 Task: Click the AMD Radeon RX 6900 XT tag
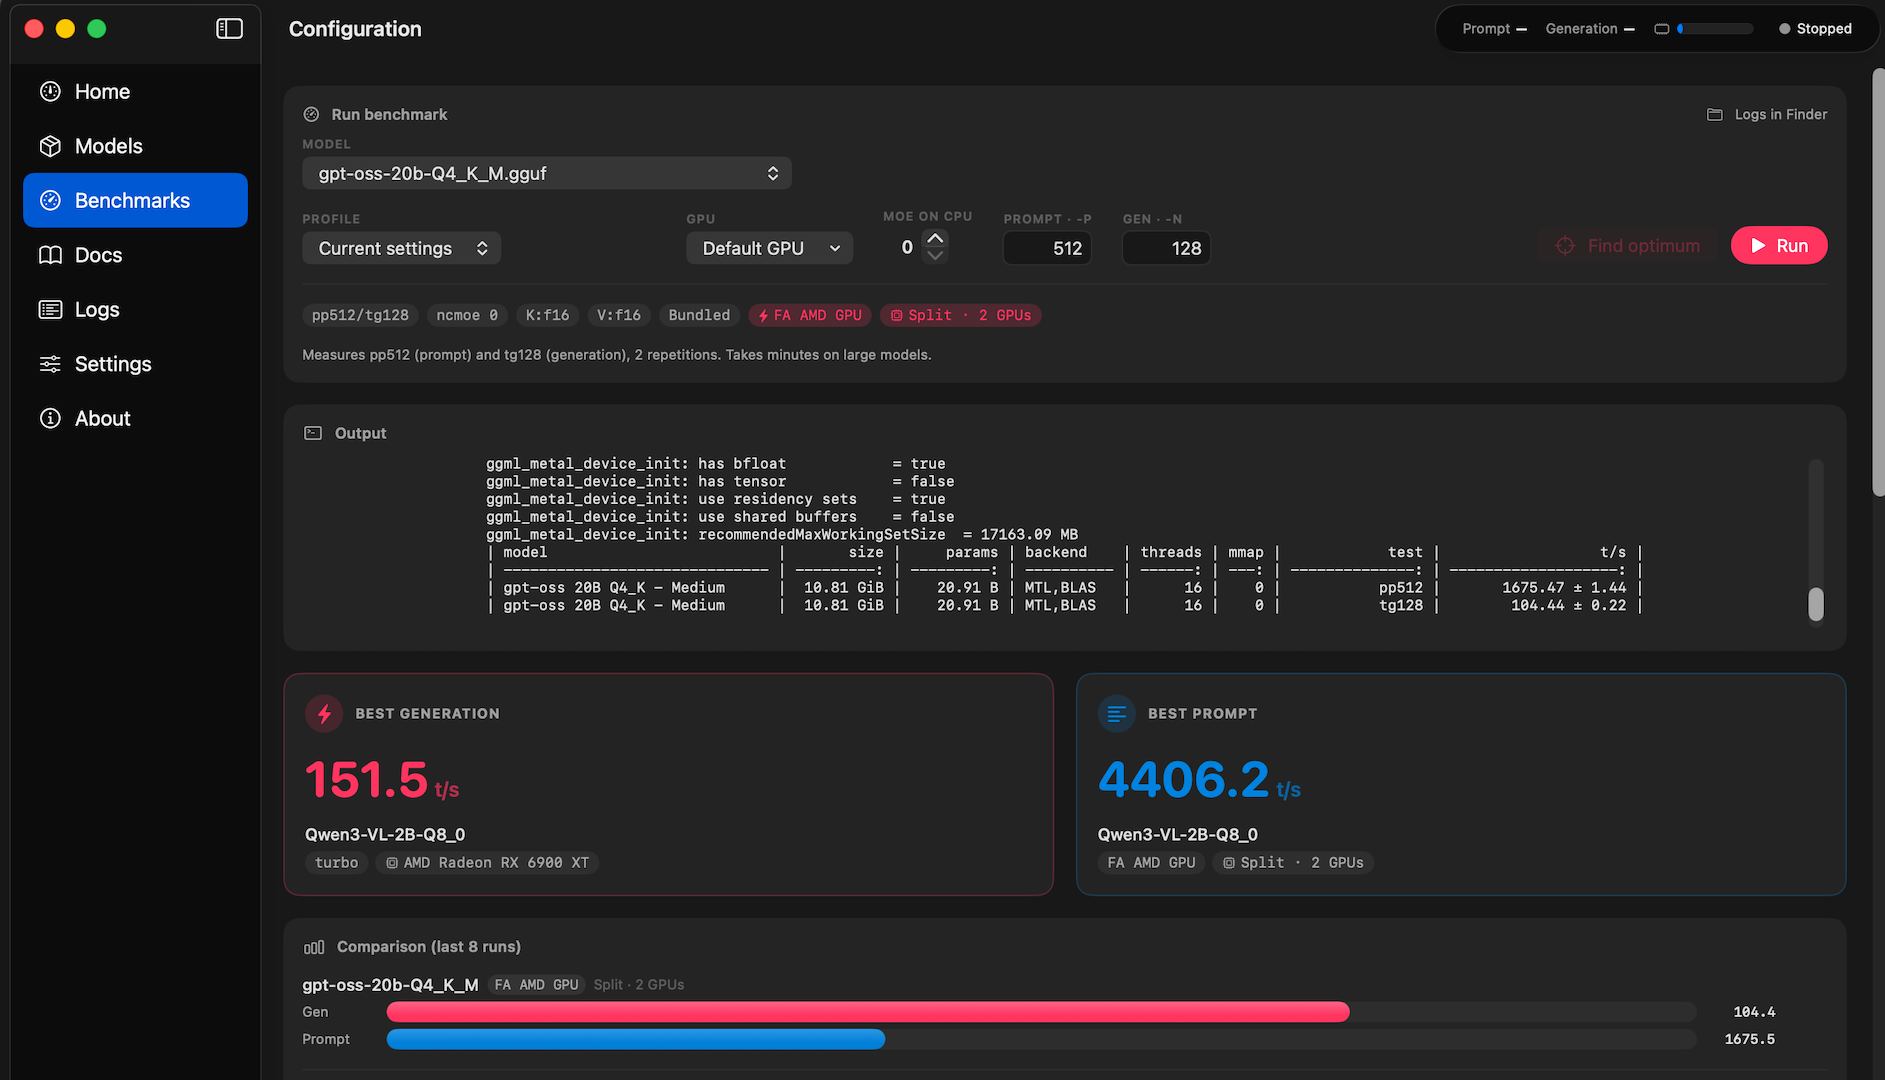pos(487,863)
